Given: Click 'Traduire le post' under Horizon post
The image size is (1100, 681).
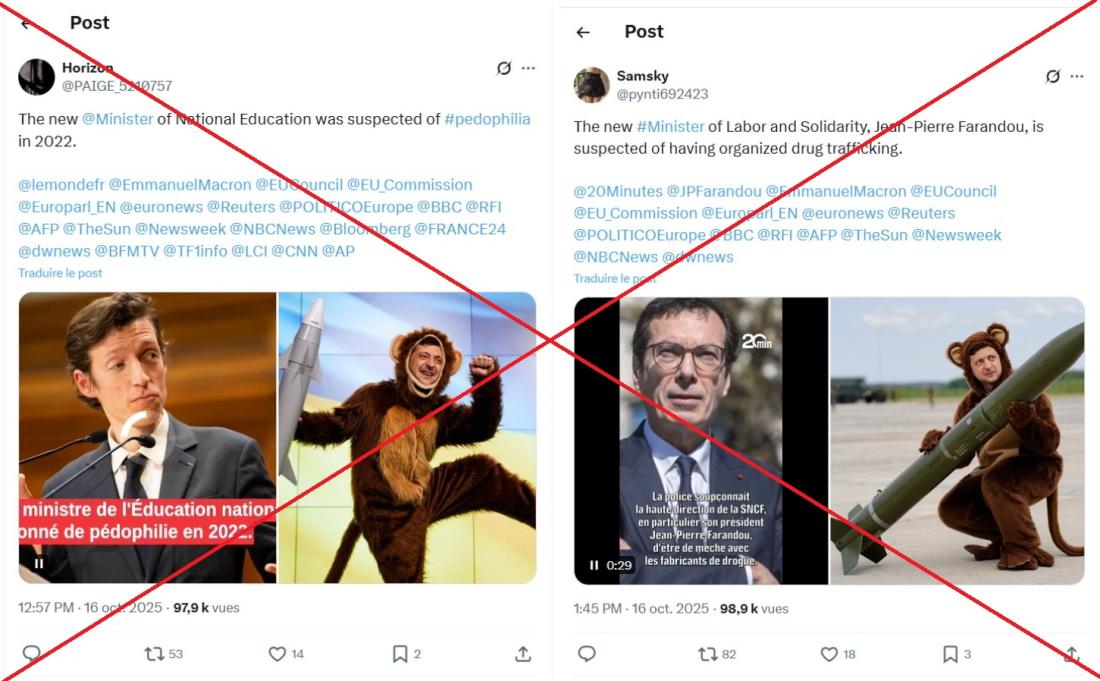Looking at the screenshot, I should pos(60,273).
